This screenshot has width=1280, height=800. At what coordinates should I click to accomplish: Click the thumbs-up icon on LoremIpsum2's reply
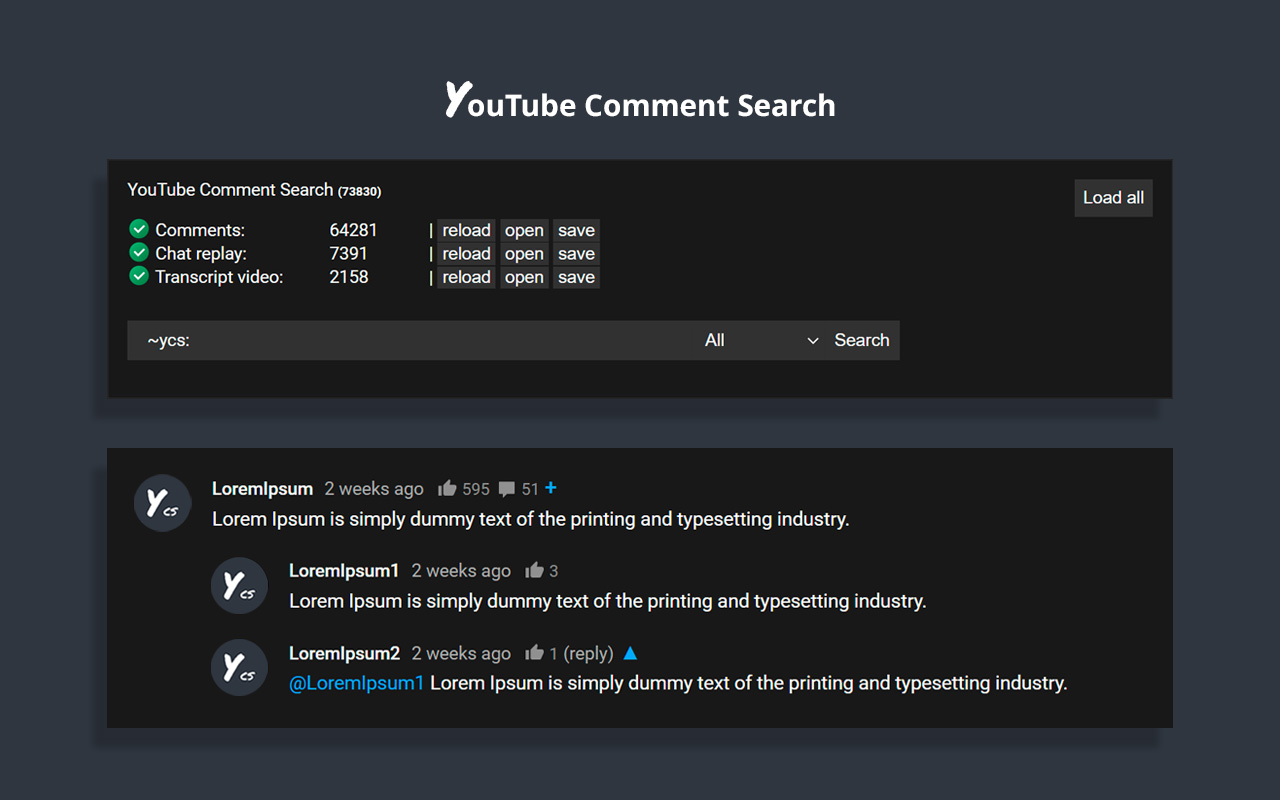pos(535,653)
